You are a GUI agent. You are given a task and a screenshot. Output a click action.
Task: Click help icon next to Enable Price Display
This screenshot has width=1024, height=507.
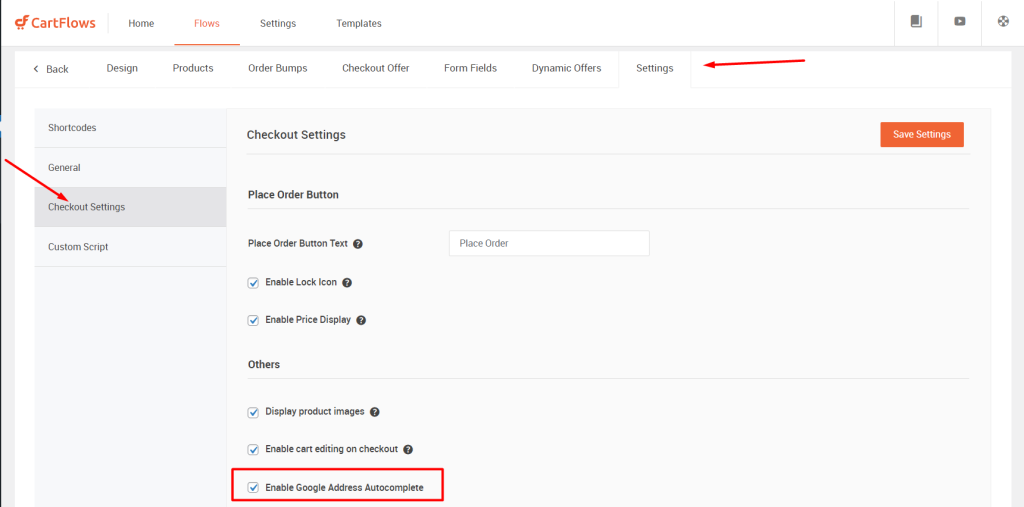[x=361, y=321]
